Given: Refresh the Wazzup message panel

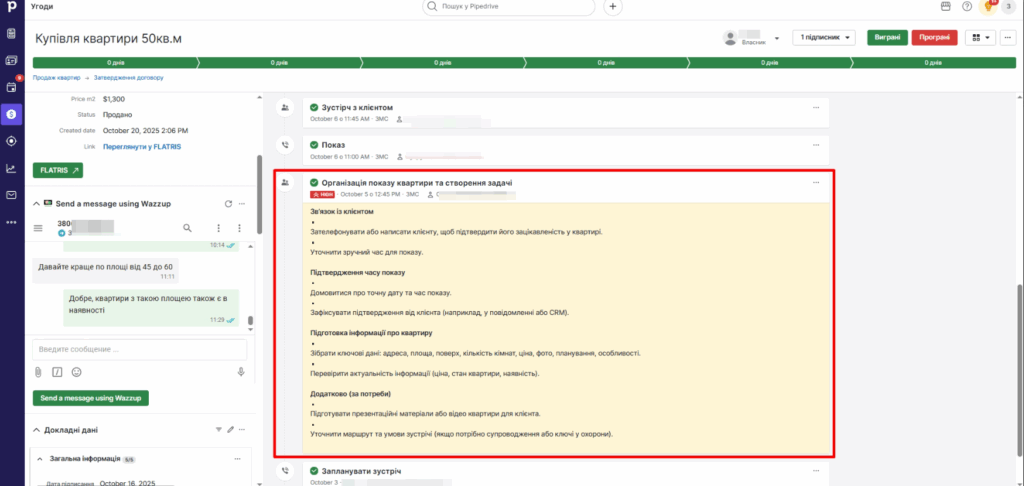Looking at the screenshot, I should [228, 203].
